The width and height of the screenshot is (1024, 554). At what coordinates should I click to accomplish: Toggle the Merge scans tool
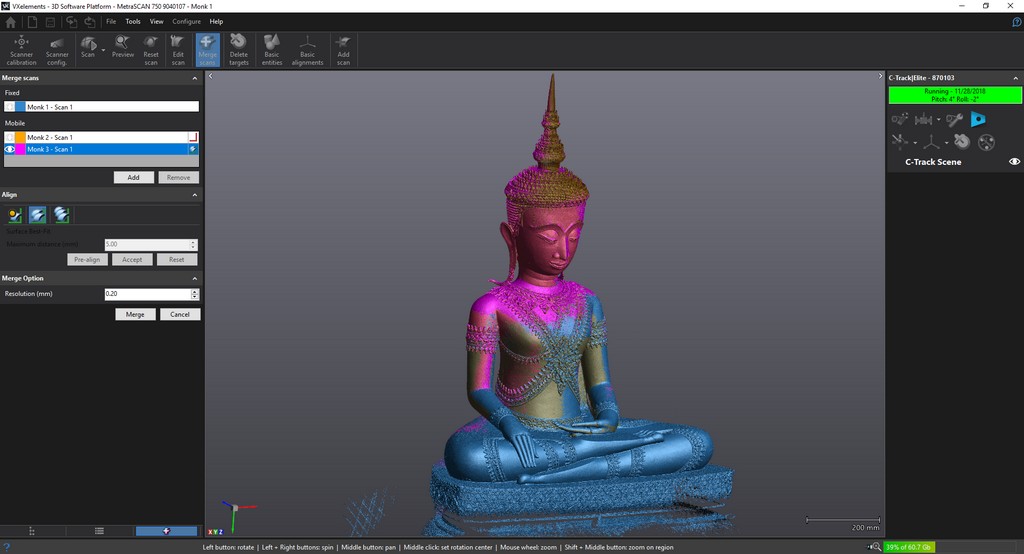coord(208,50)
